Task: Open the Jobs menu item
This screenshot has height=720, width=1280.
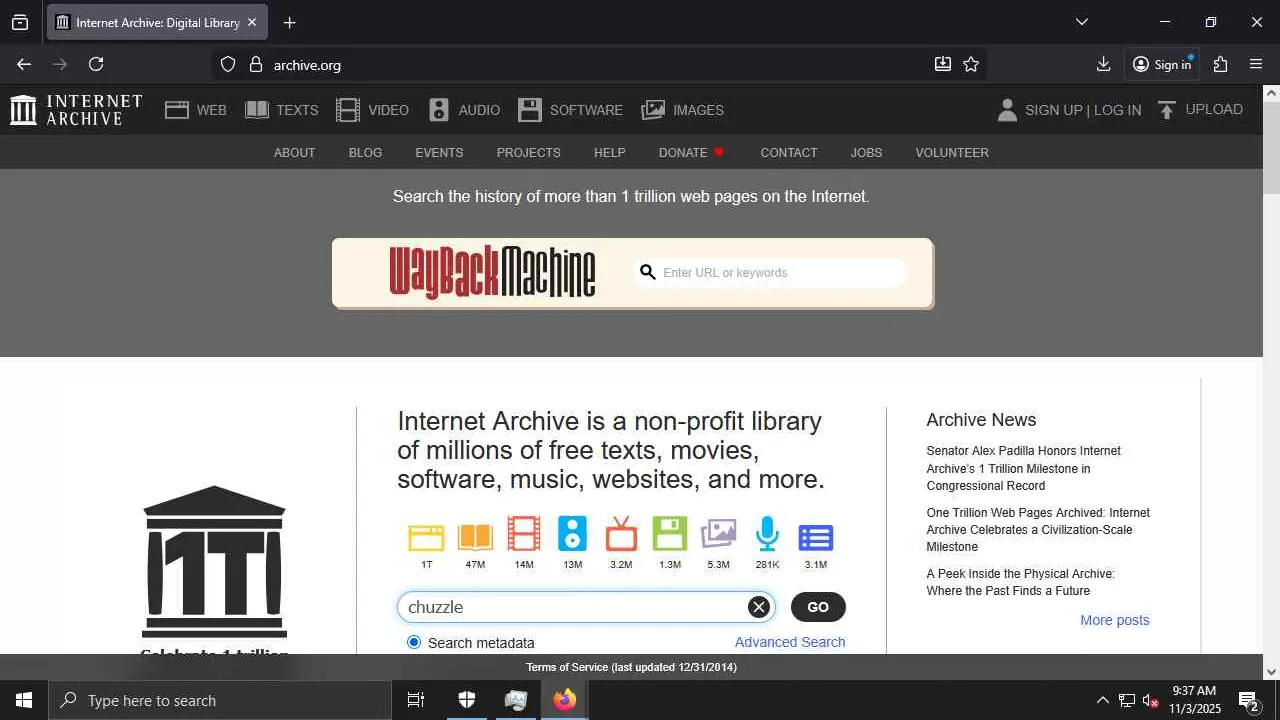Action: [x=866, y=153]
